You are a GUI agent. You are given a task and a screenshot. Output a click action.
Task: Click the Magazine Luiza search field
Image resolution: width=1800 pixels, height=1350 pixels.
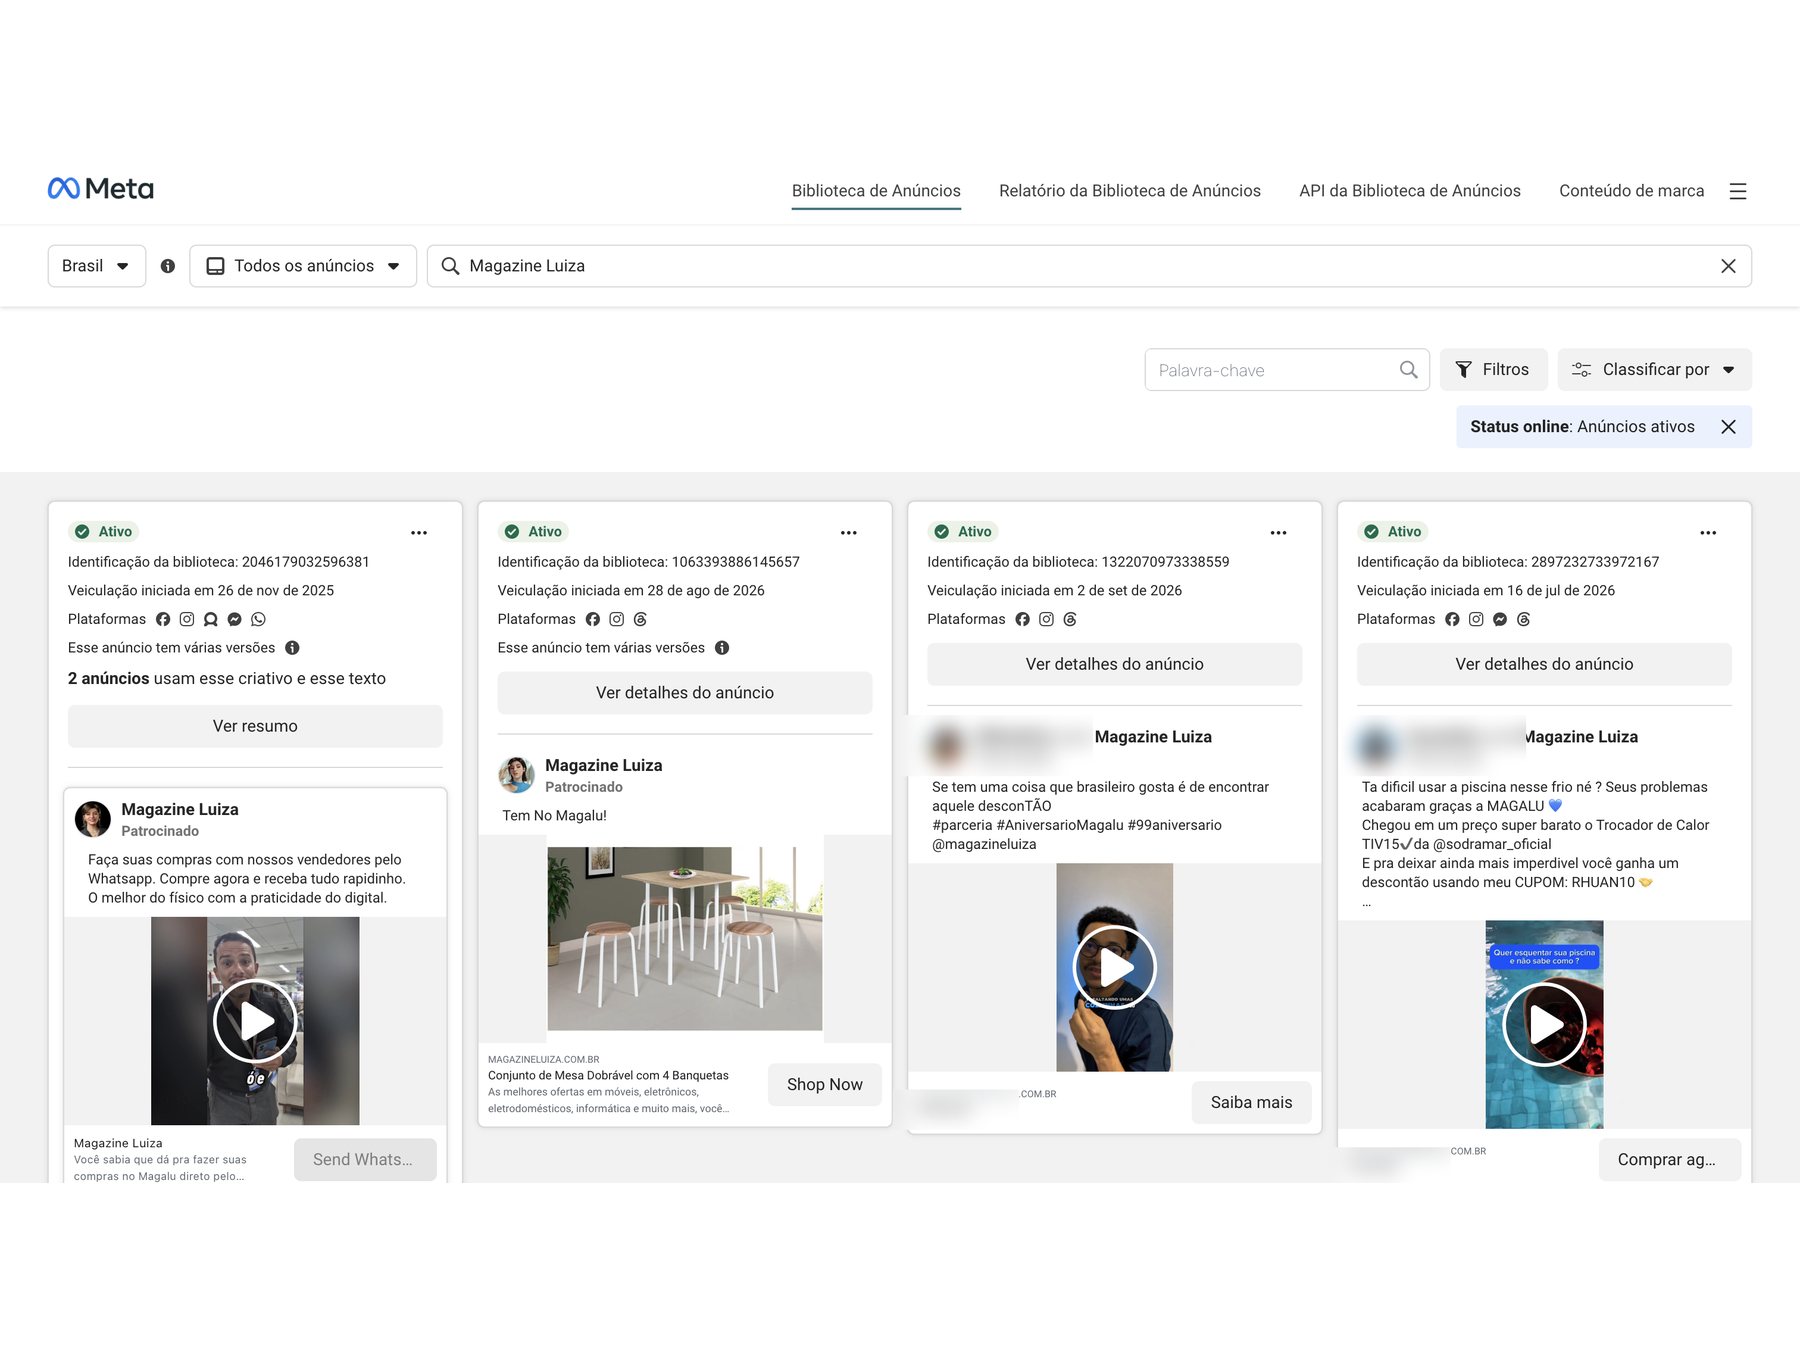pyautogui.click(x=1089, y=266)
